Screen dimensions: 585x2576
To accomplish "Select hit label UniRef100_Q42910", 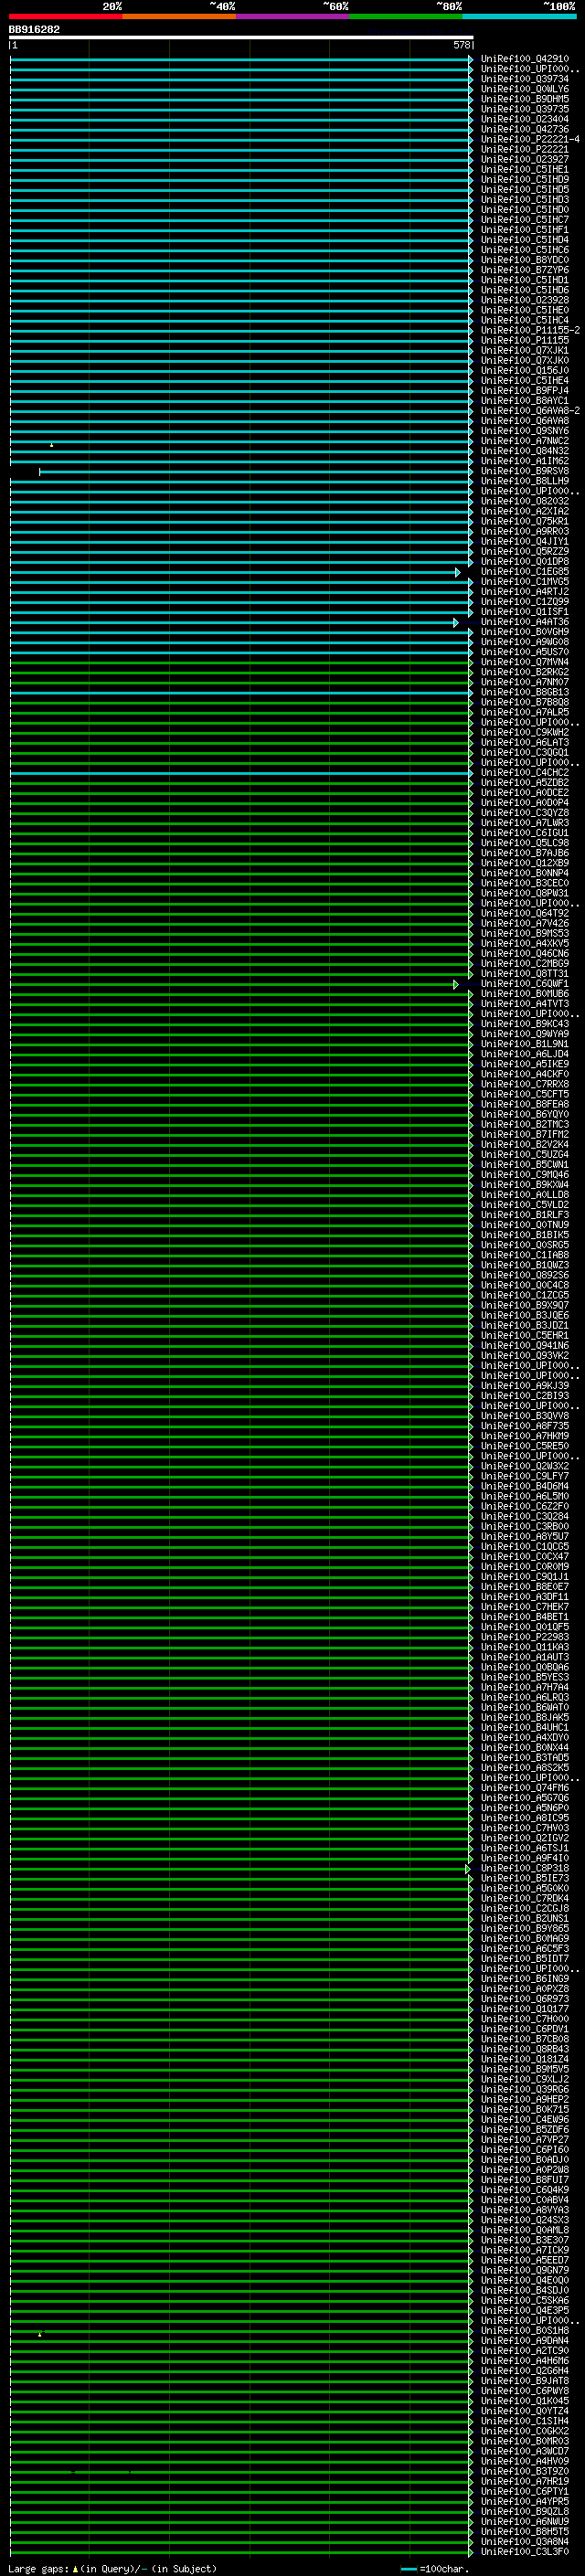I will coord(525,59).
